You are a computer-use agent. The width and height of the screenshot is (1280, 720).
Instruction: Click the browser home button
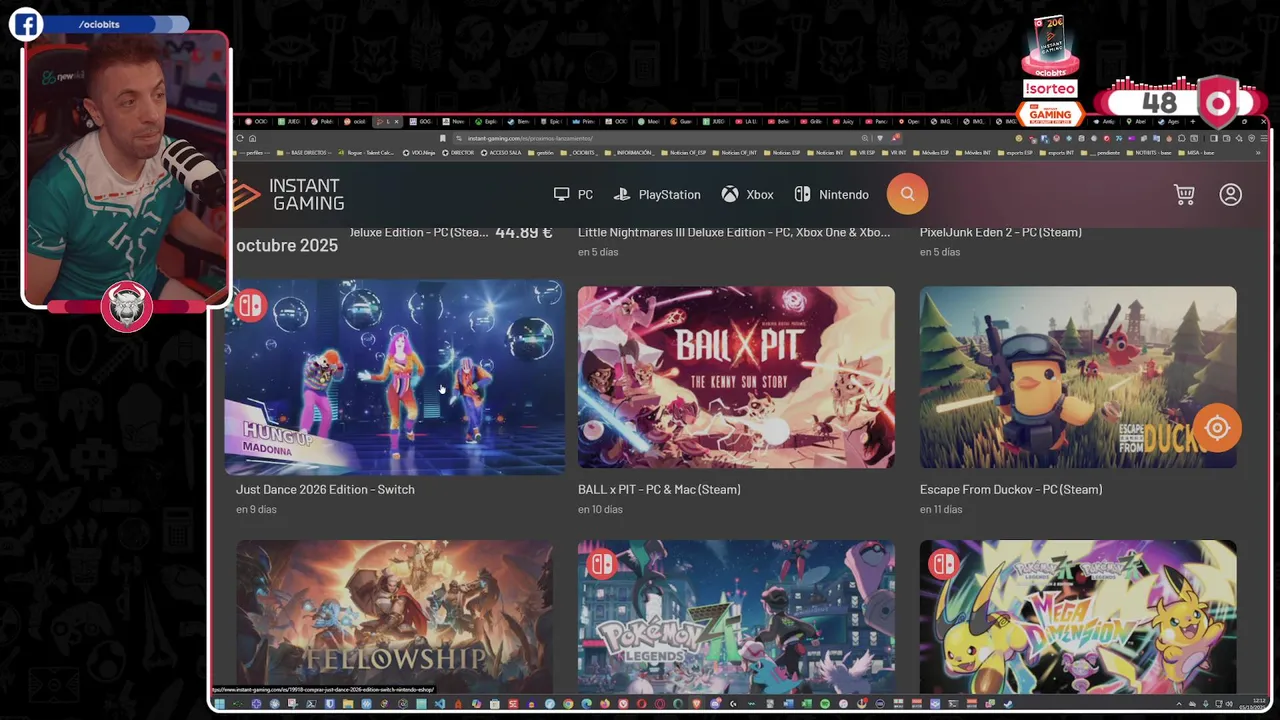pyautogui.click(x=252, y=138)
